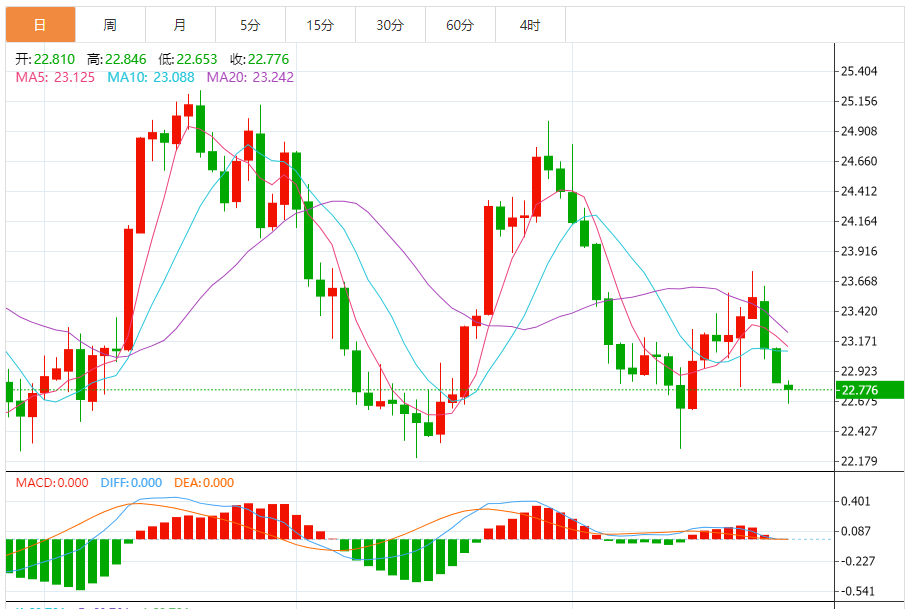Viewport: 914px width, 609px height.
Task: Click the 24.660 price axis label
Action: coord(859,161)
